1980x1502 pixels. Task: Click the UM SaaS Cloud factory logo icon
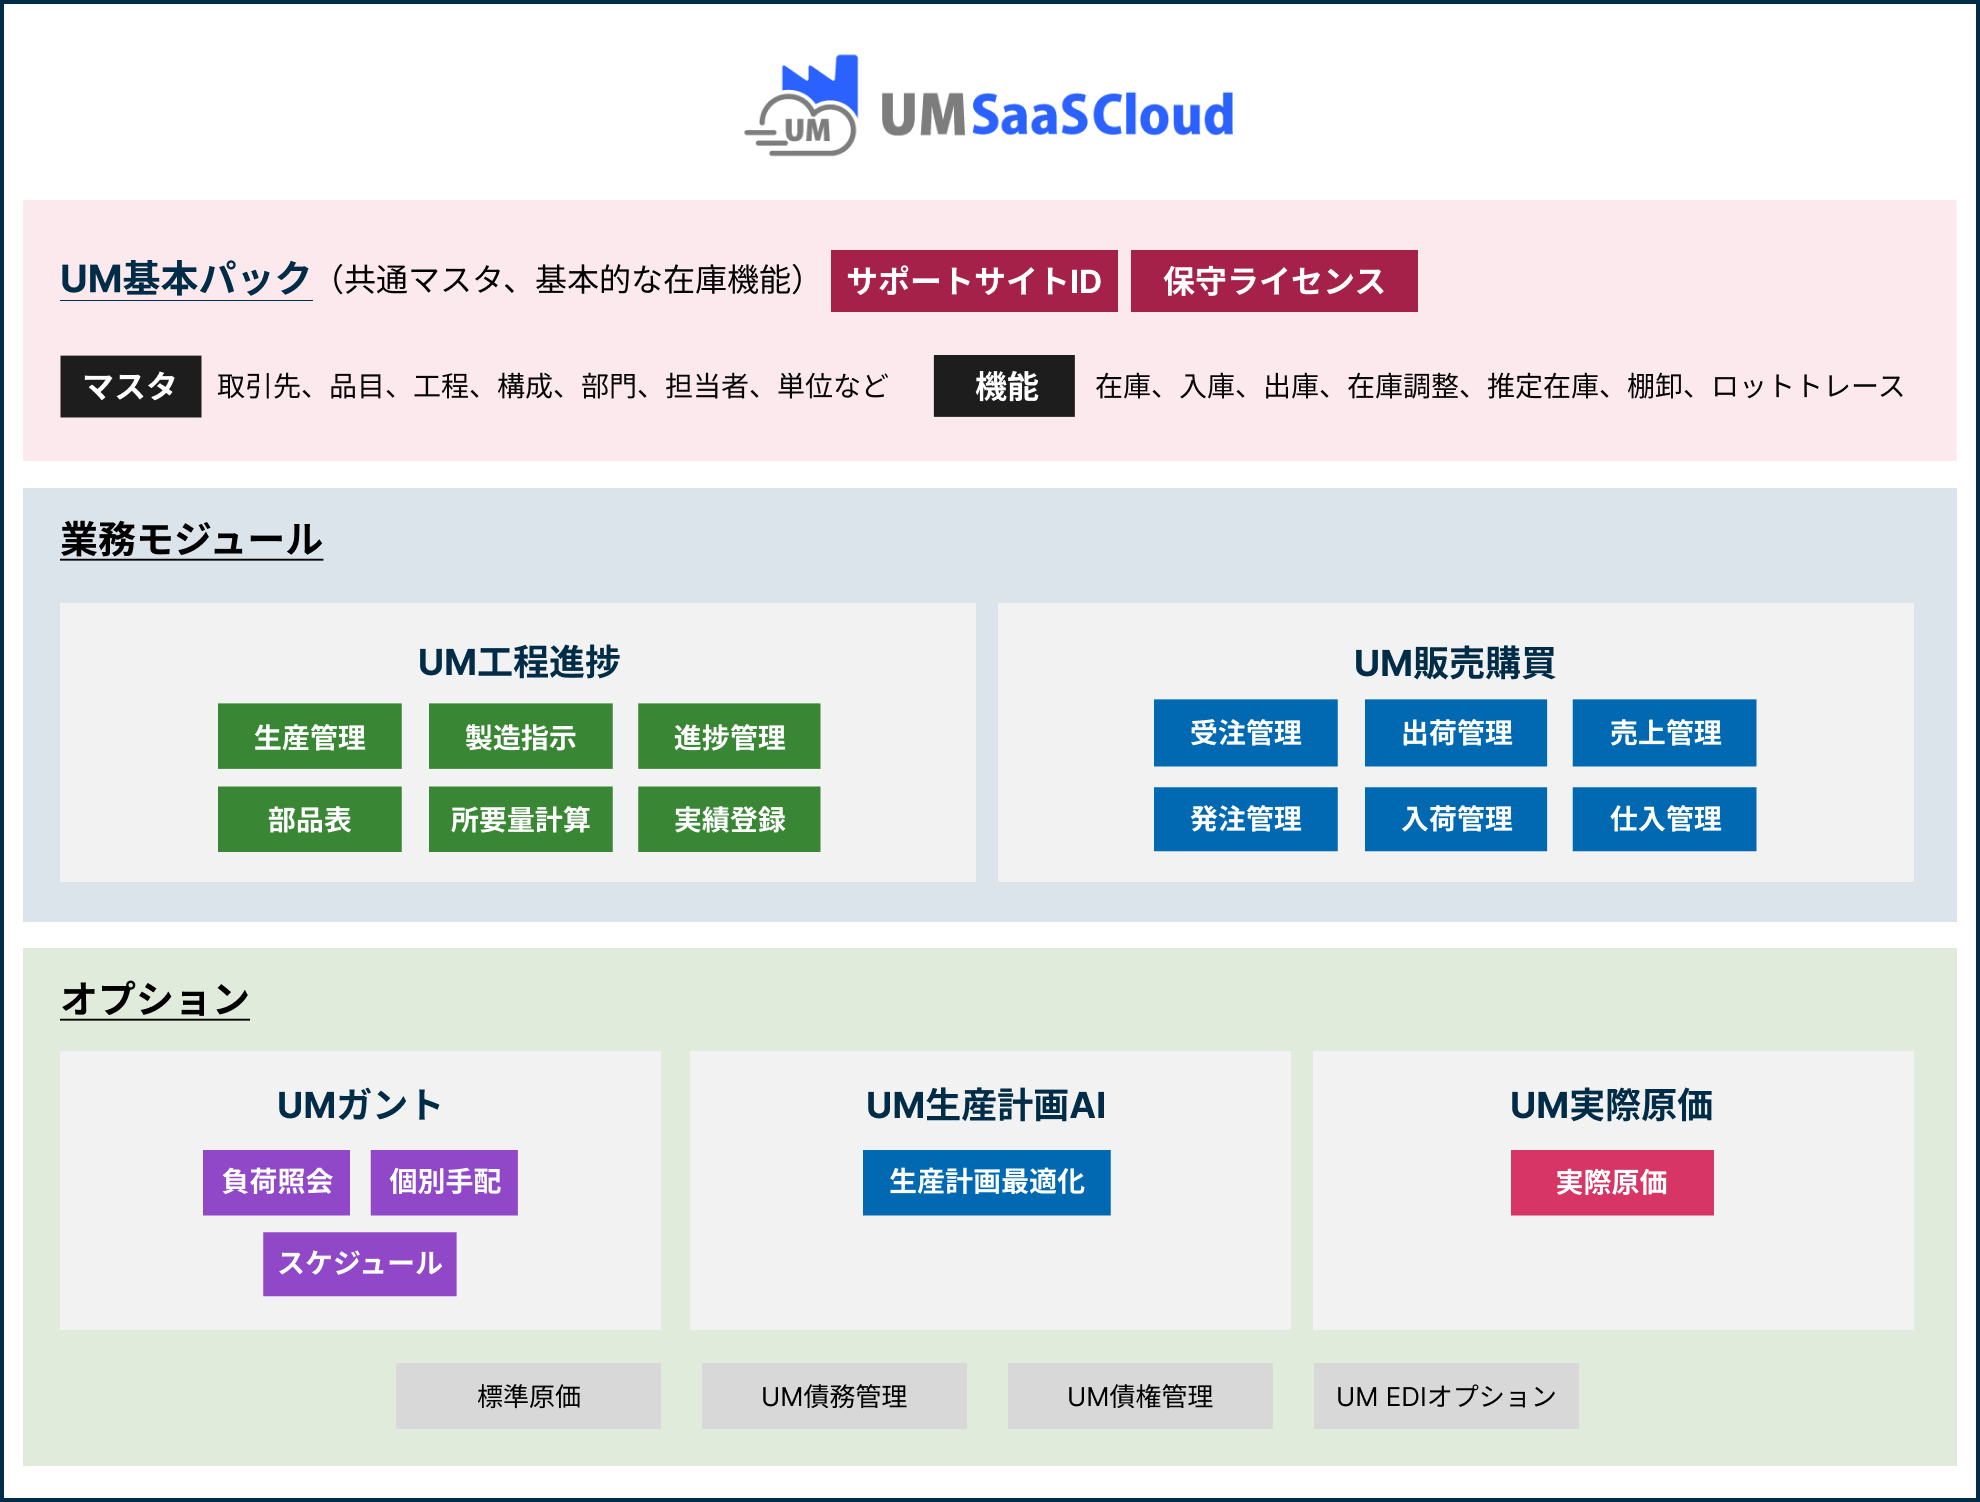(x=802, y=105)
